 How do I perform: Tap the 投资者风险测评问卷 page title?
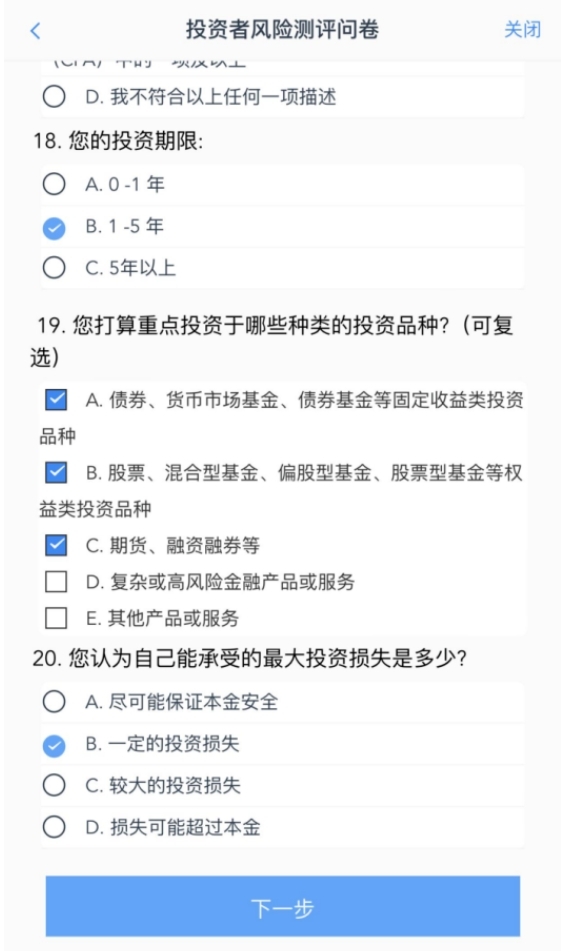282,29
